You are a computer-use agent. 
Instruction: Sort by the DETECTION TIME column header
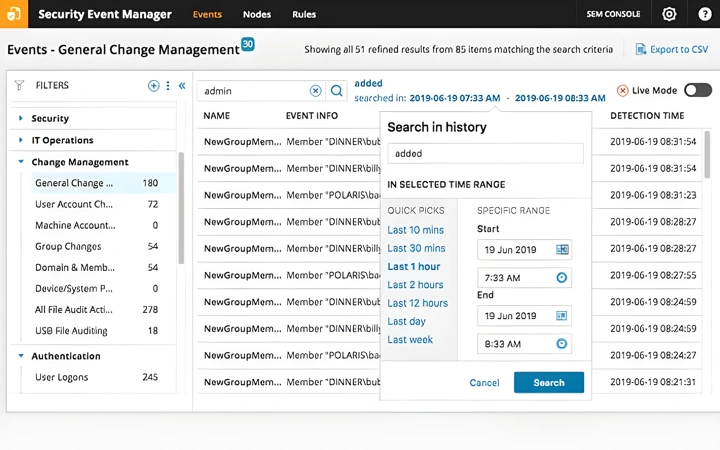[x=647, y=116]
